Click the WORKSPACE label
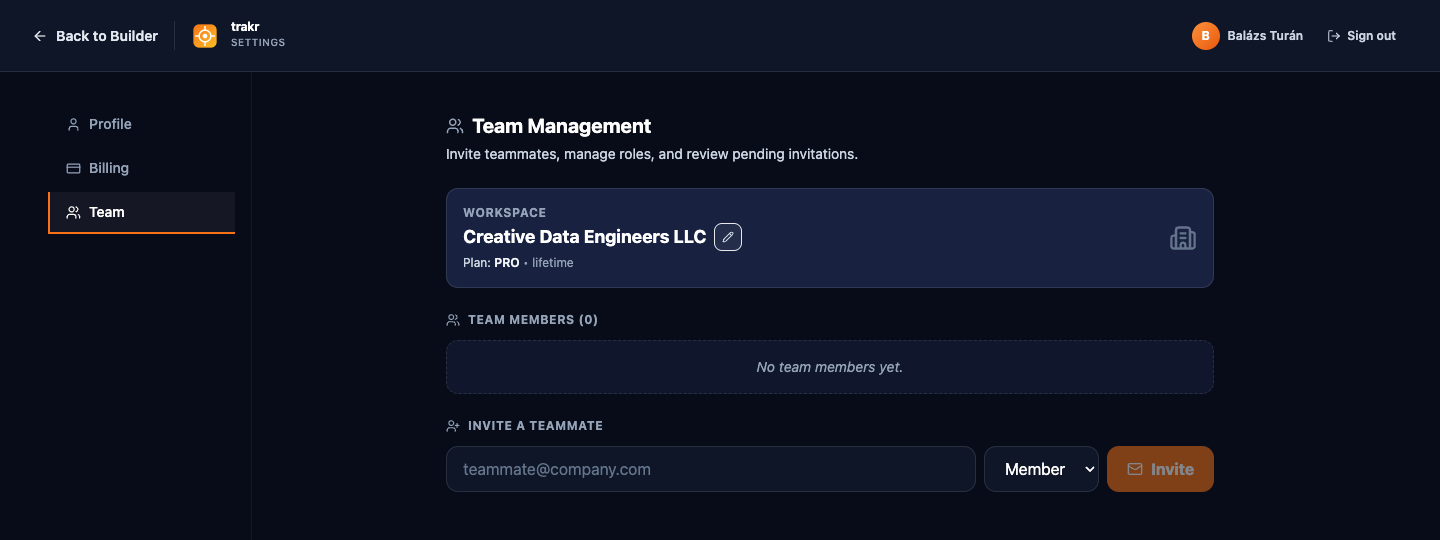1440x540 pixels. tap(504, 213)
